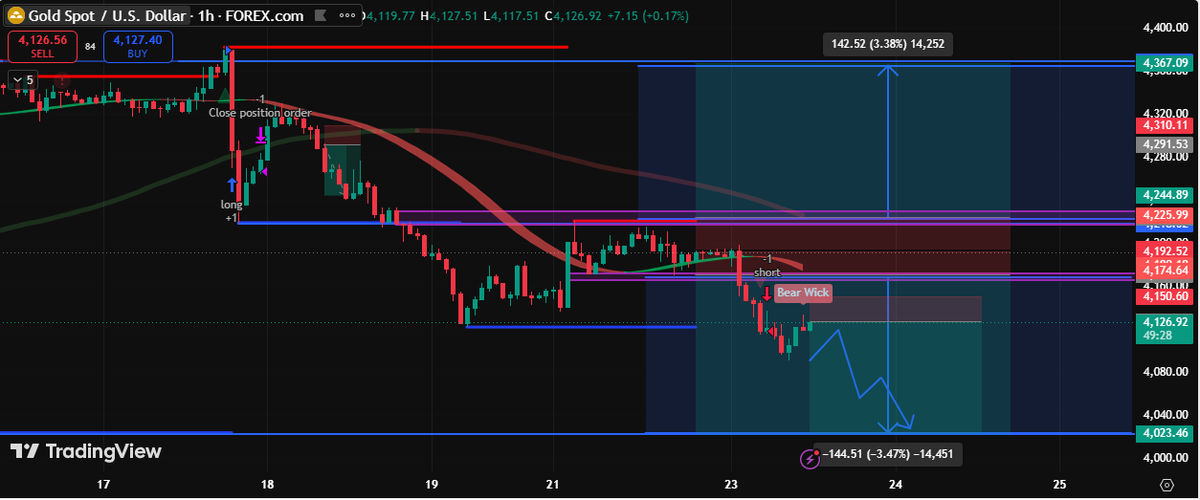Click the red down arrow beside Bear Wick
The image size is (1200, 500).
(767, 293)
